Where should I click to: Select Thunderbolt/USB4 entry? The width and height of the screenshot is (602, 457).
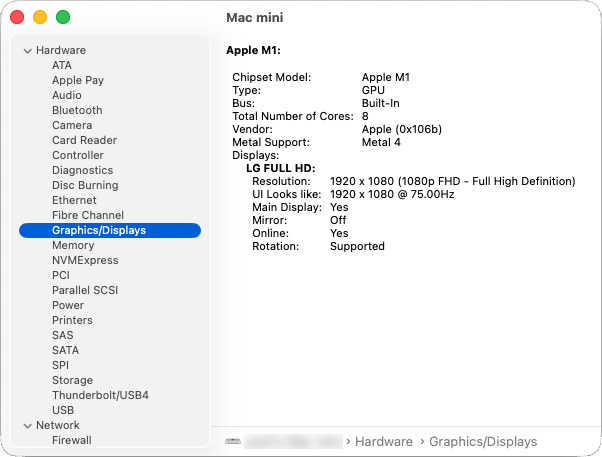101,395
